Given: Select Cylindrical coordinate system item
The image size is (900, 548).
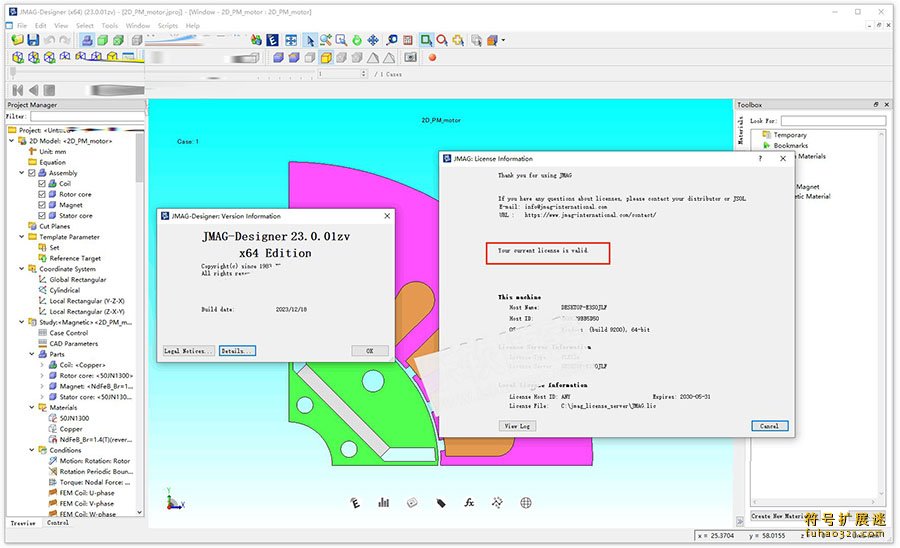Looking at the screenshot, I should tap(65, 290).
